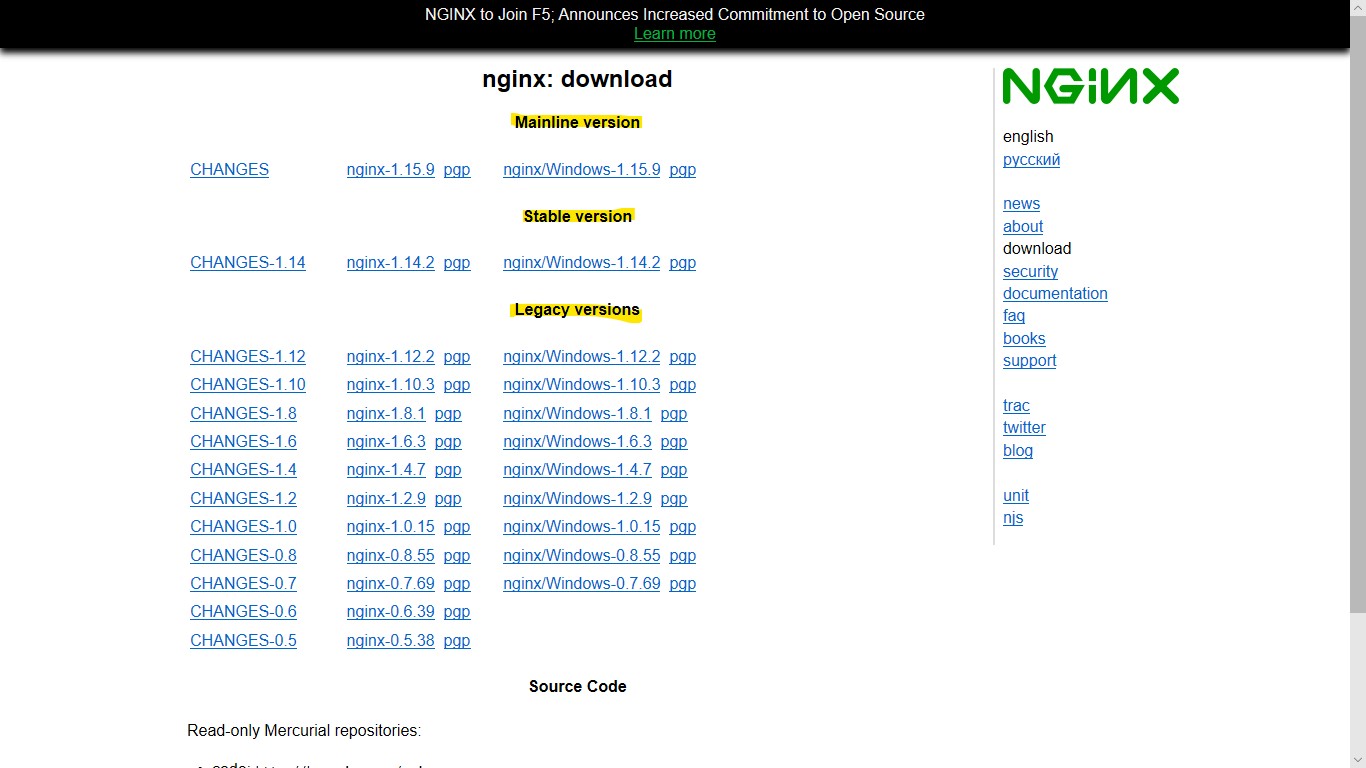The image size is (1366, 768).
Task: Download nginx-0.5.38
Action: tap(391, 641)
